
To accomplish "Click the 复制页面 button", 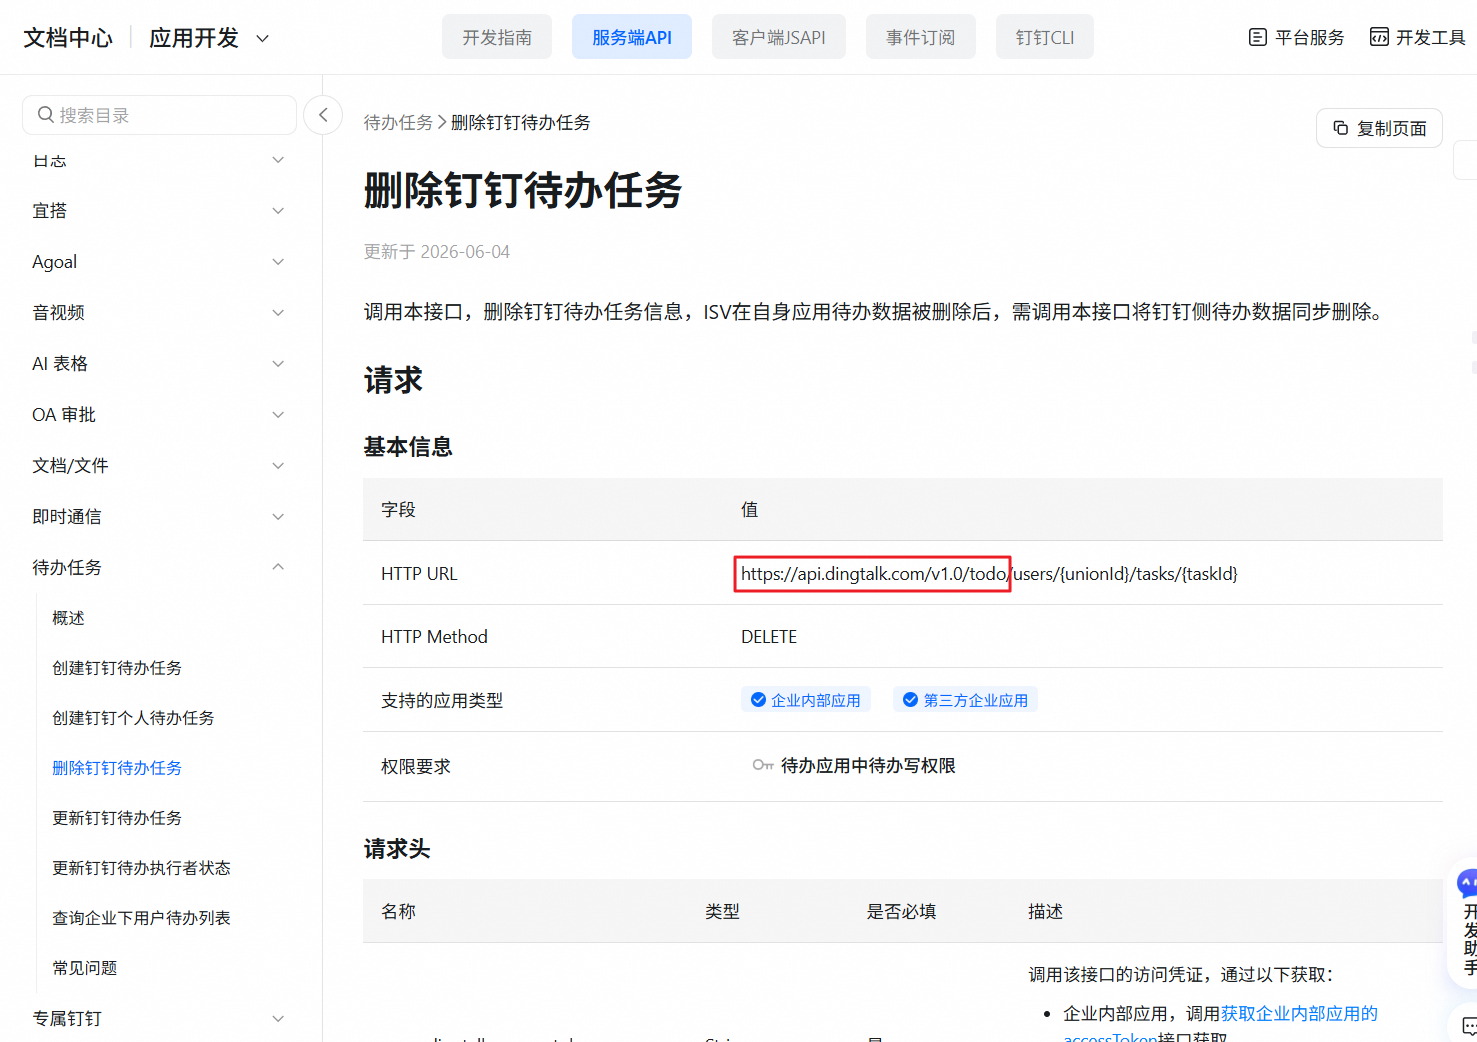I will point(1379,128).
